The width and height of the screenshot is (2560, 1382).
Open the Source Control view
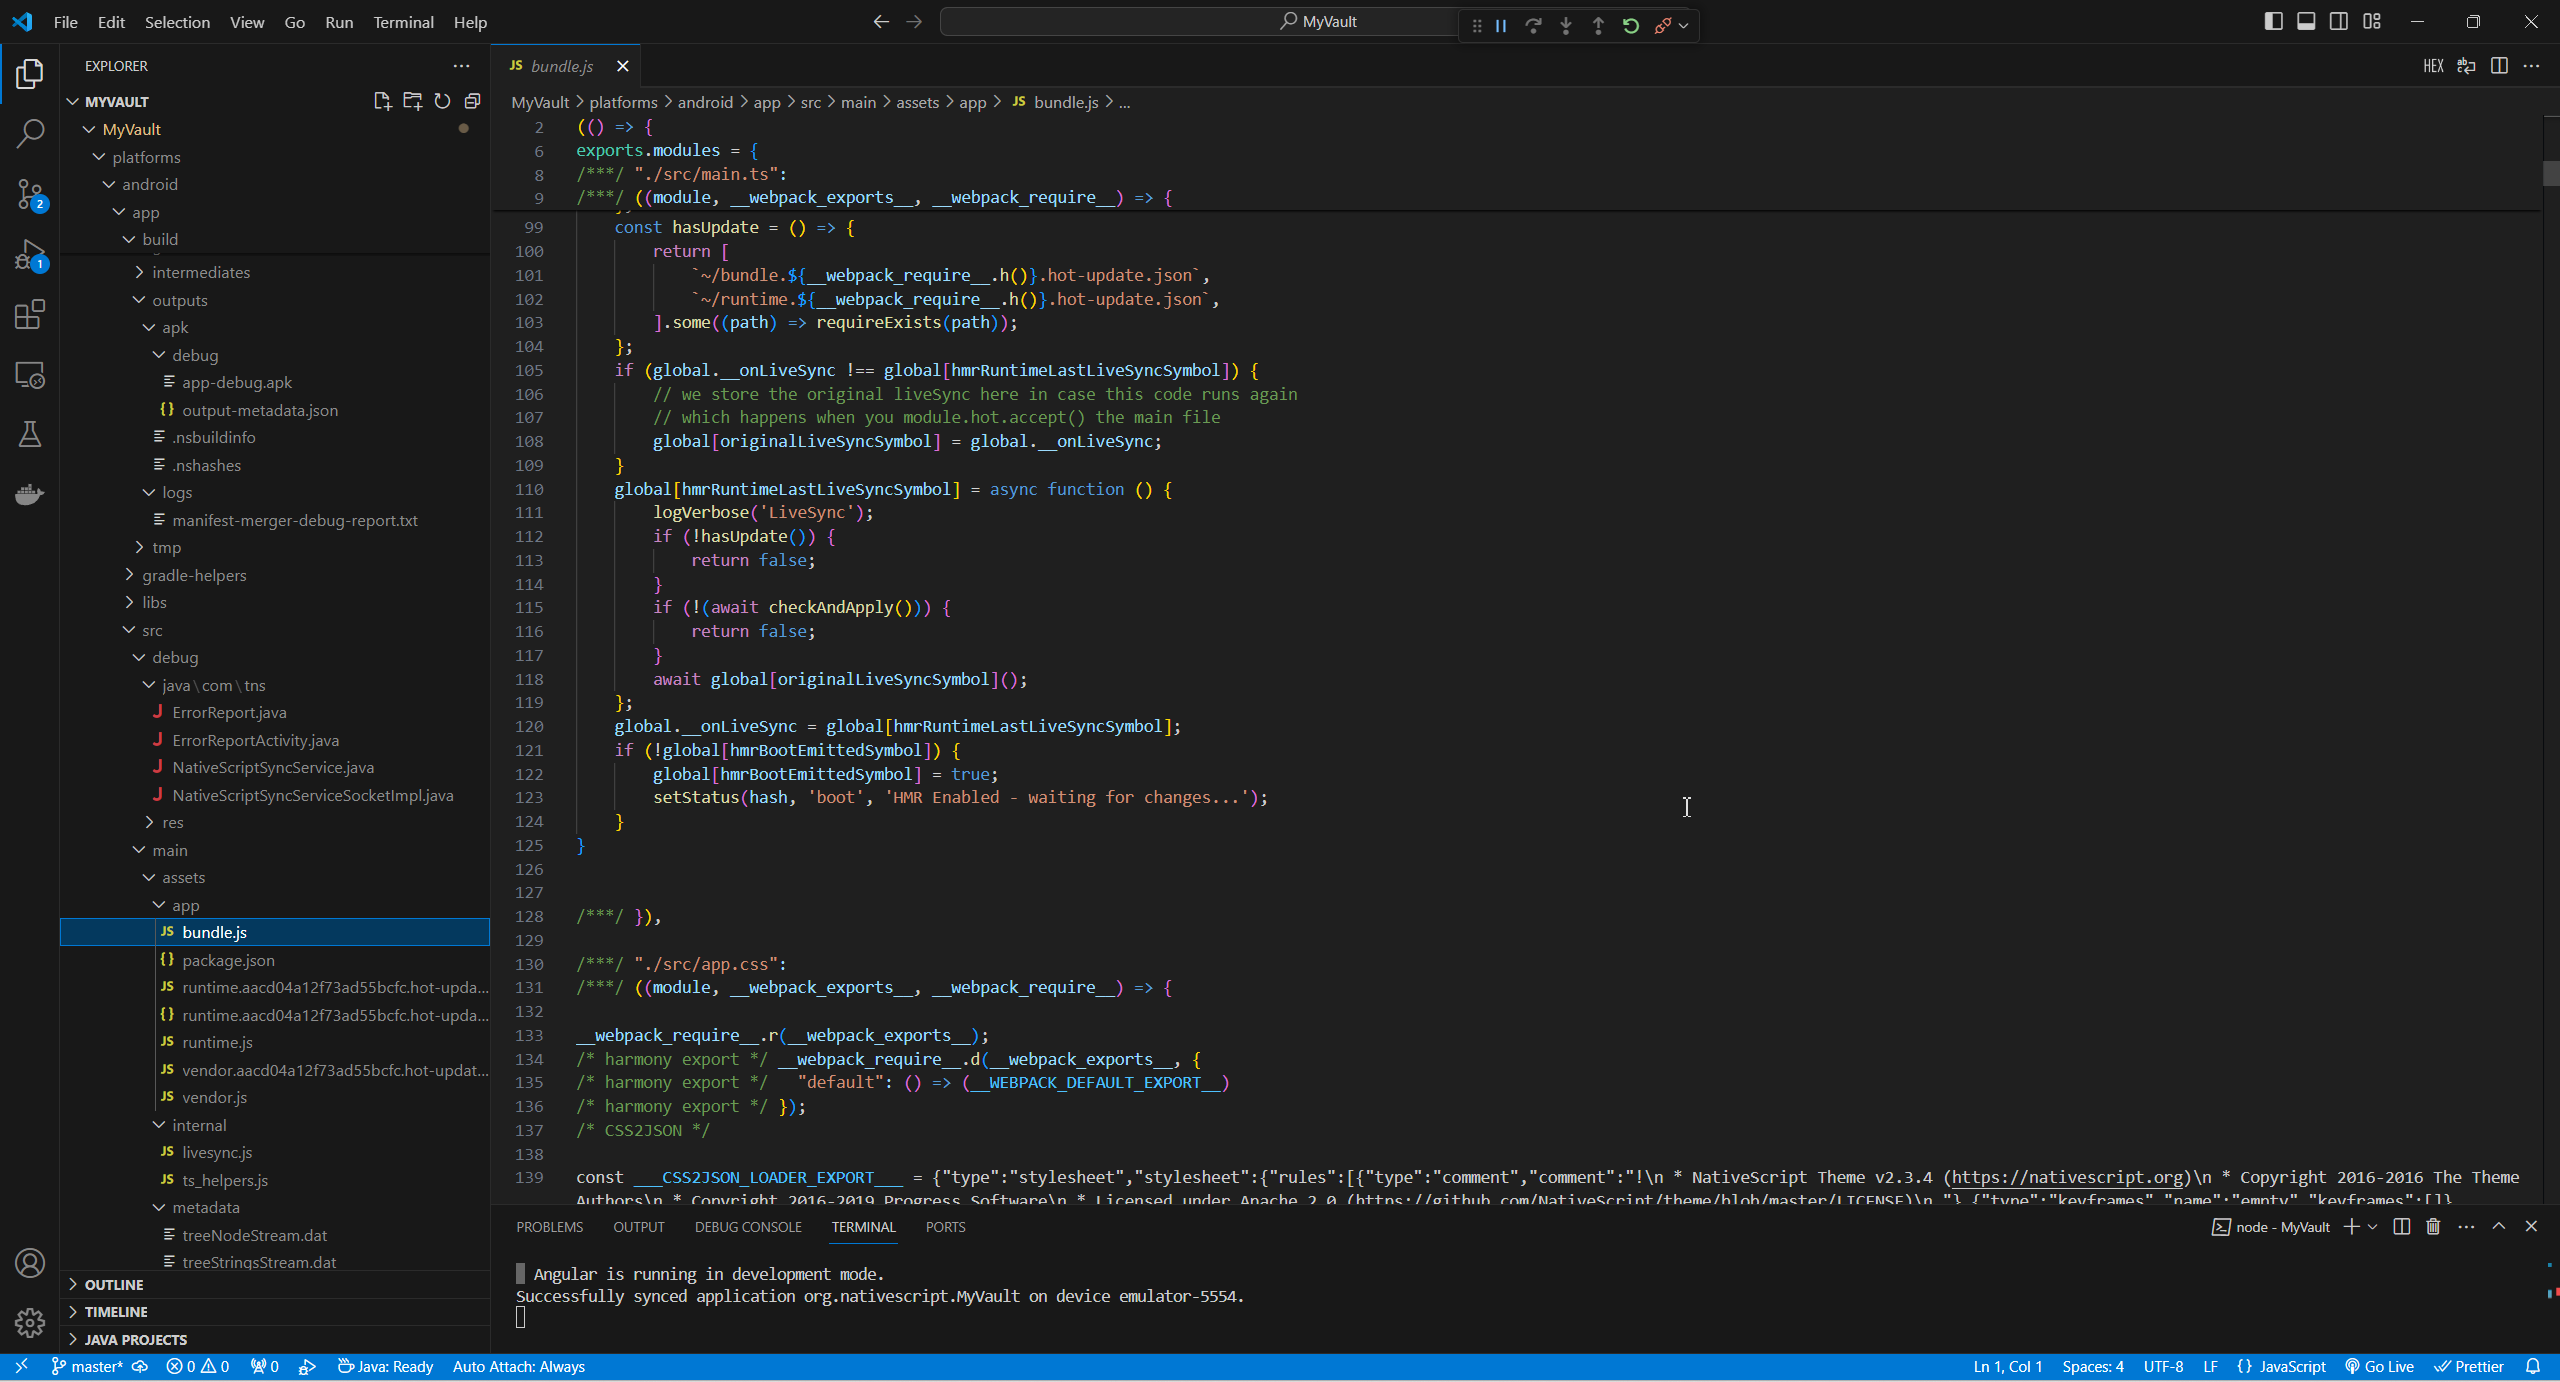(30, 194)
